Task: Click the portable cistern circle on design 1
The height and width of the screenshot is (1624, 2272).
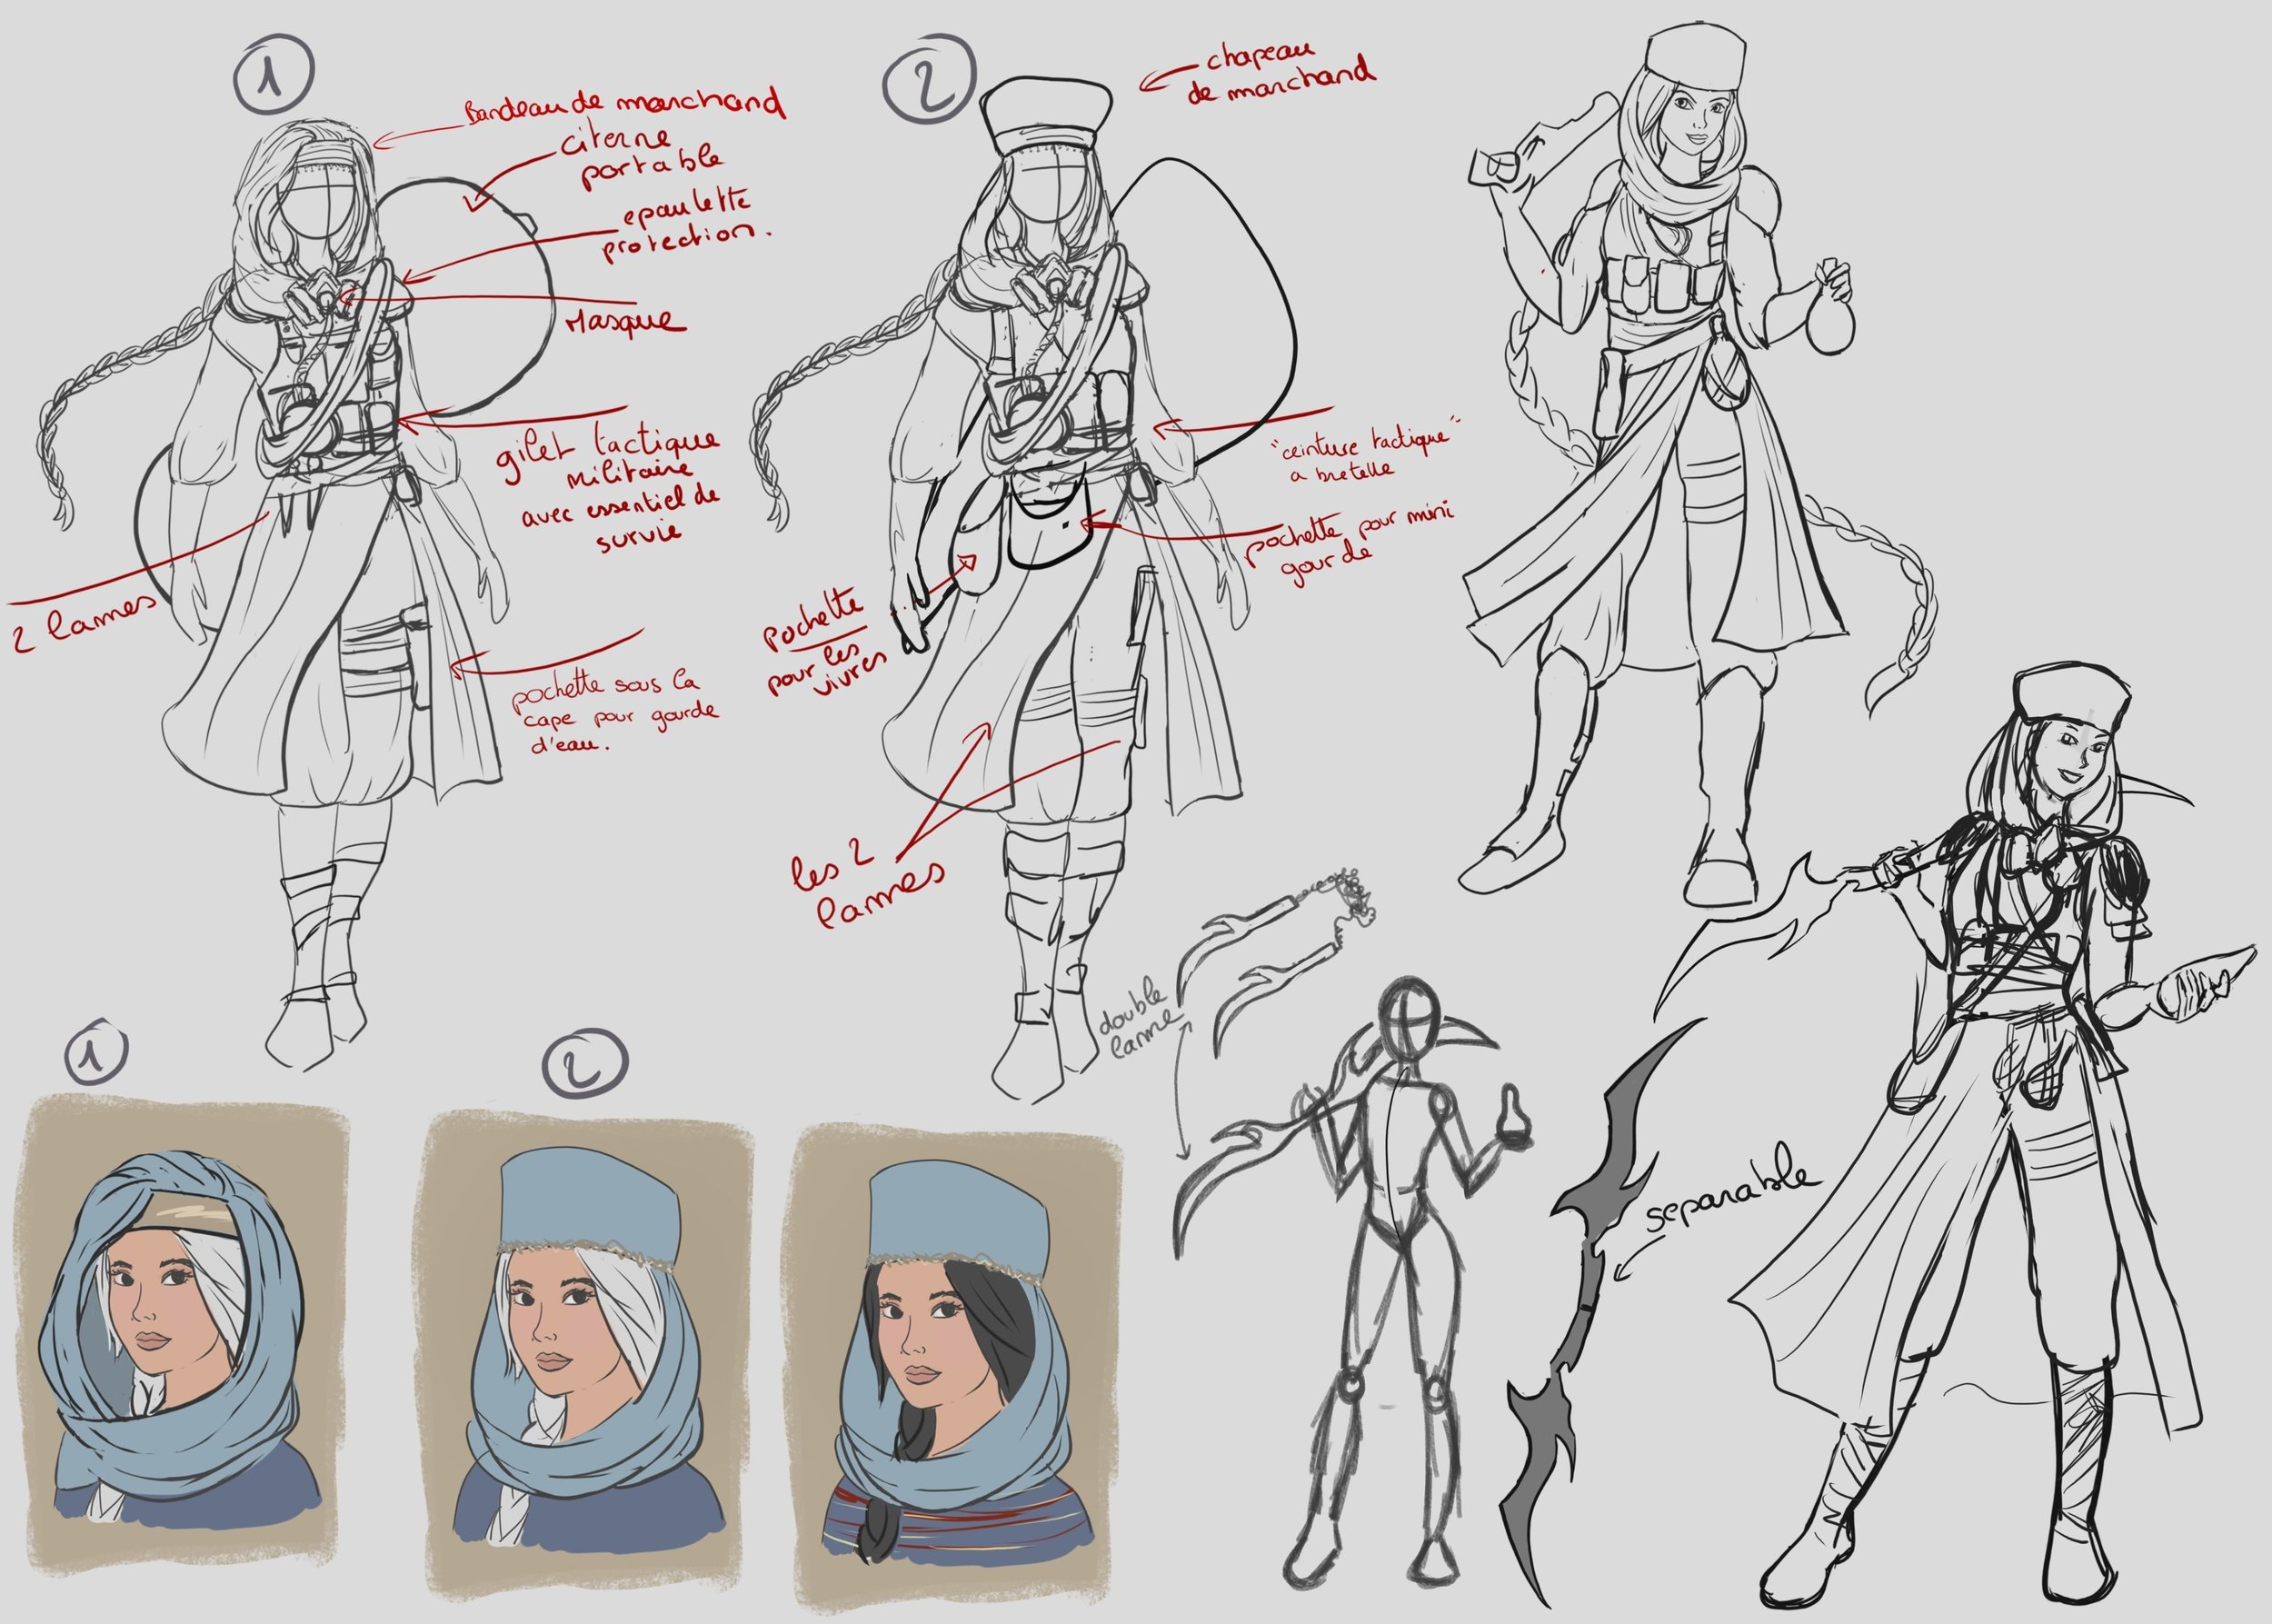Action: pyautogui.click(x=480, y=290)
